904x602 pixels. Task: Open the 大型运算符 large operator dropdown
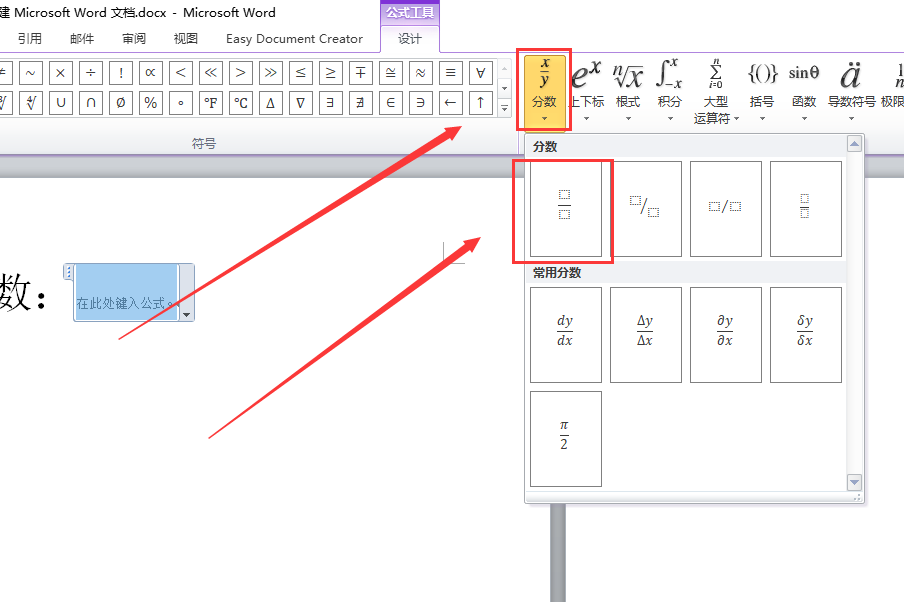click(x=715, y=90)
